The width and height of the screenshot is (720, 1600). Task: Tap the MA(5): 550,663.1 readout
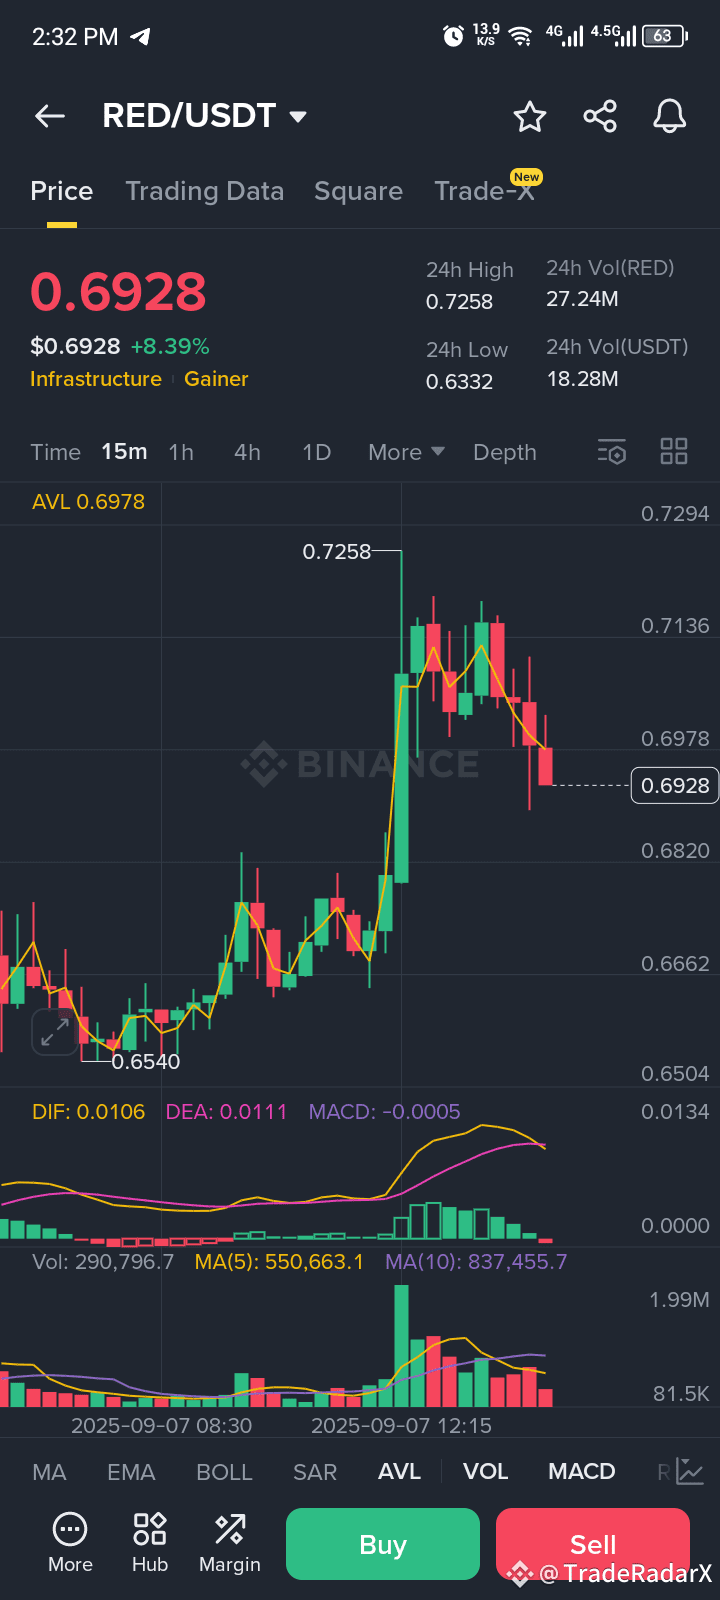279,1262
